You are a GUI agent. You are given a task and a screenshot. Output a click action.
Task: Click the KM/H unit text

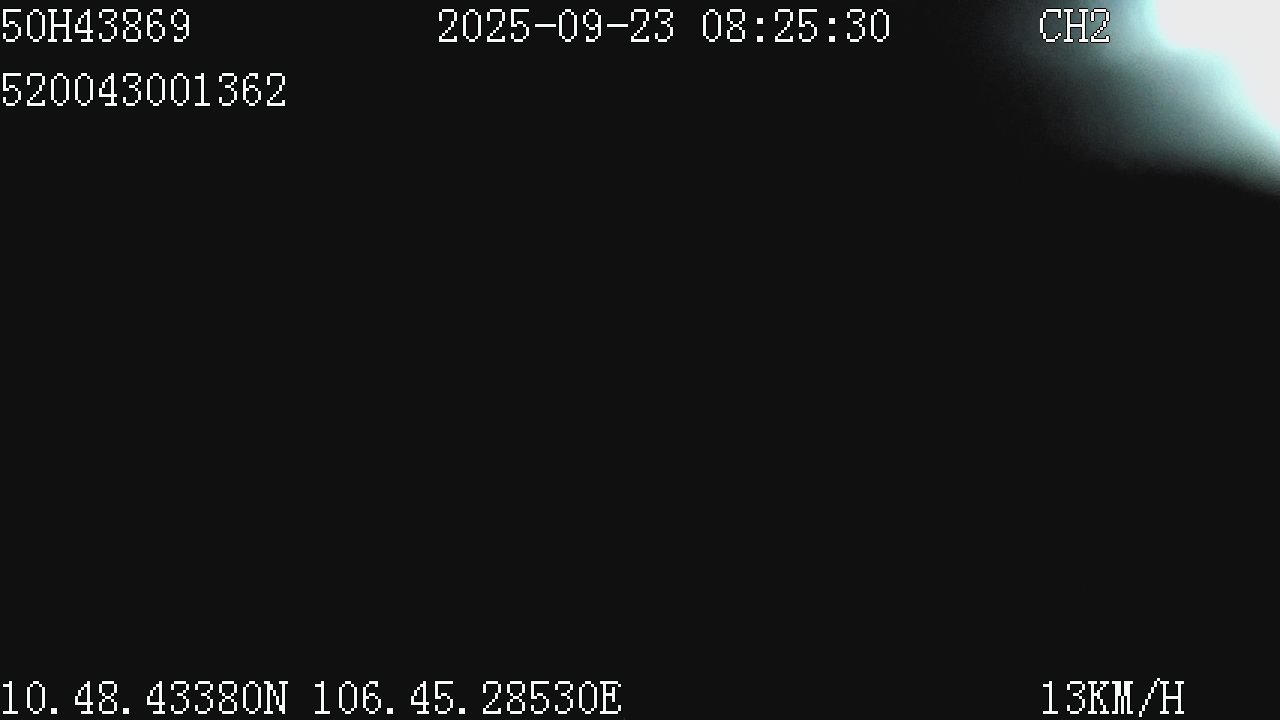tap(1136, 698)
